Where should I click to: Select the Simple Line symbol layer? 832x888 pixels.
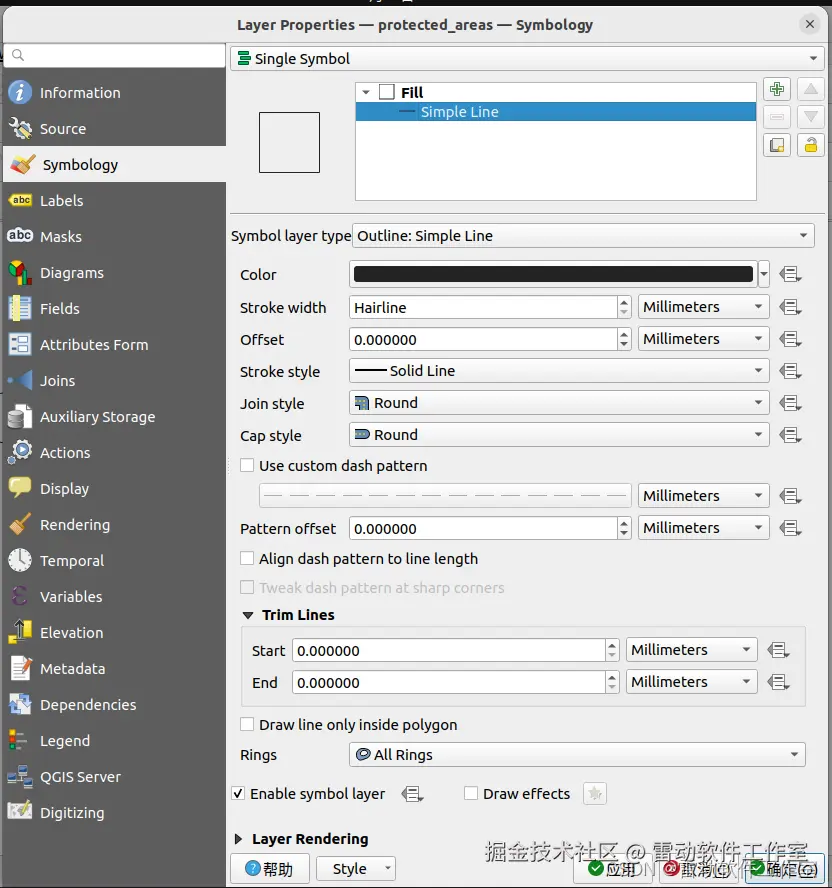556,112
